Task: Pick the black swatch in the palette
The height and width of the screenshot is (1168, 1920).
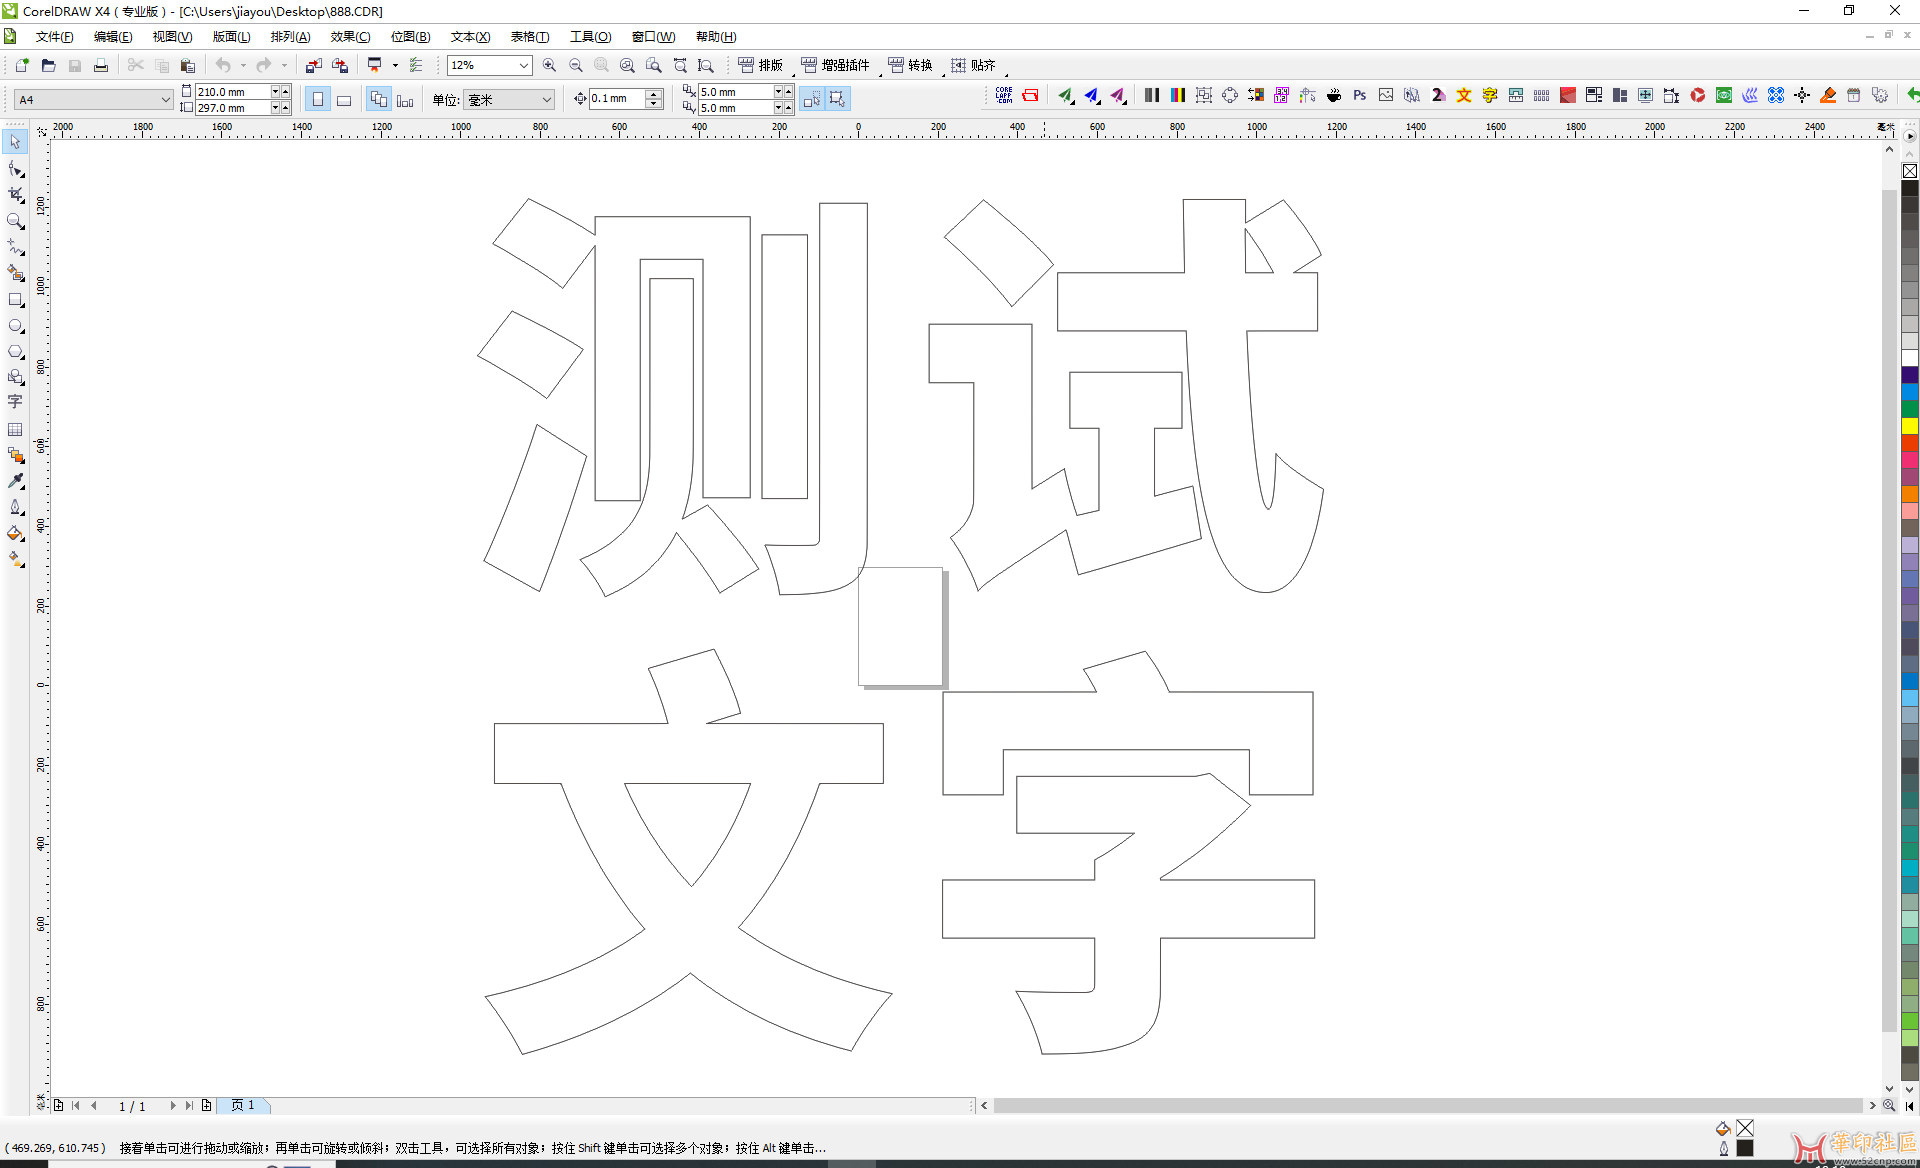Action: tap(1910, 187)
